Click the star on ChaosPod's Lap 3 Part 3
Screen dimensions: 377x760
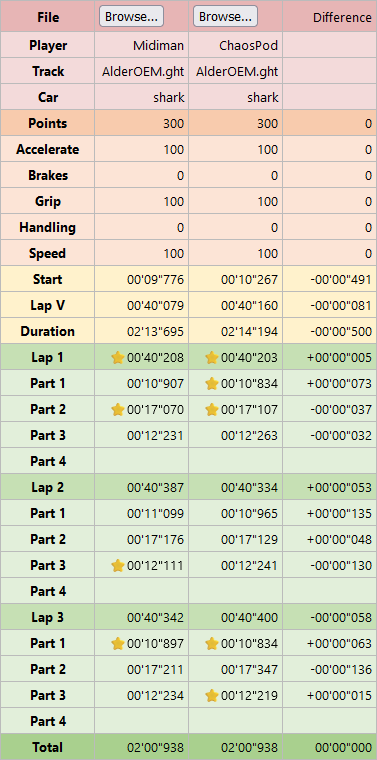[x=212, y=696]
